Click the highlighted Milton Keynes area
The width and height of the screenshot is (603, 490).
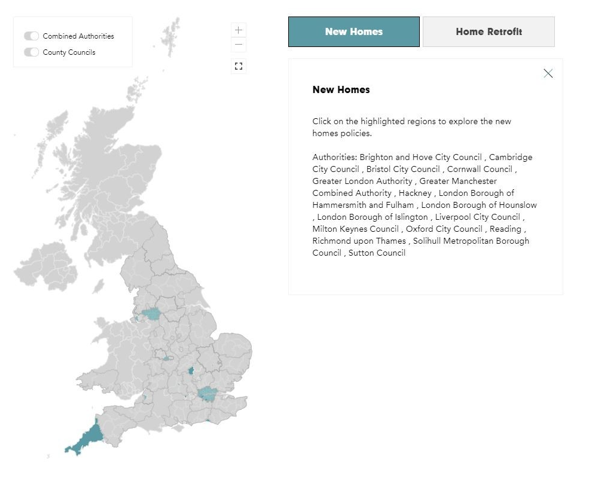190,371
